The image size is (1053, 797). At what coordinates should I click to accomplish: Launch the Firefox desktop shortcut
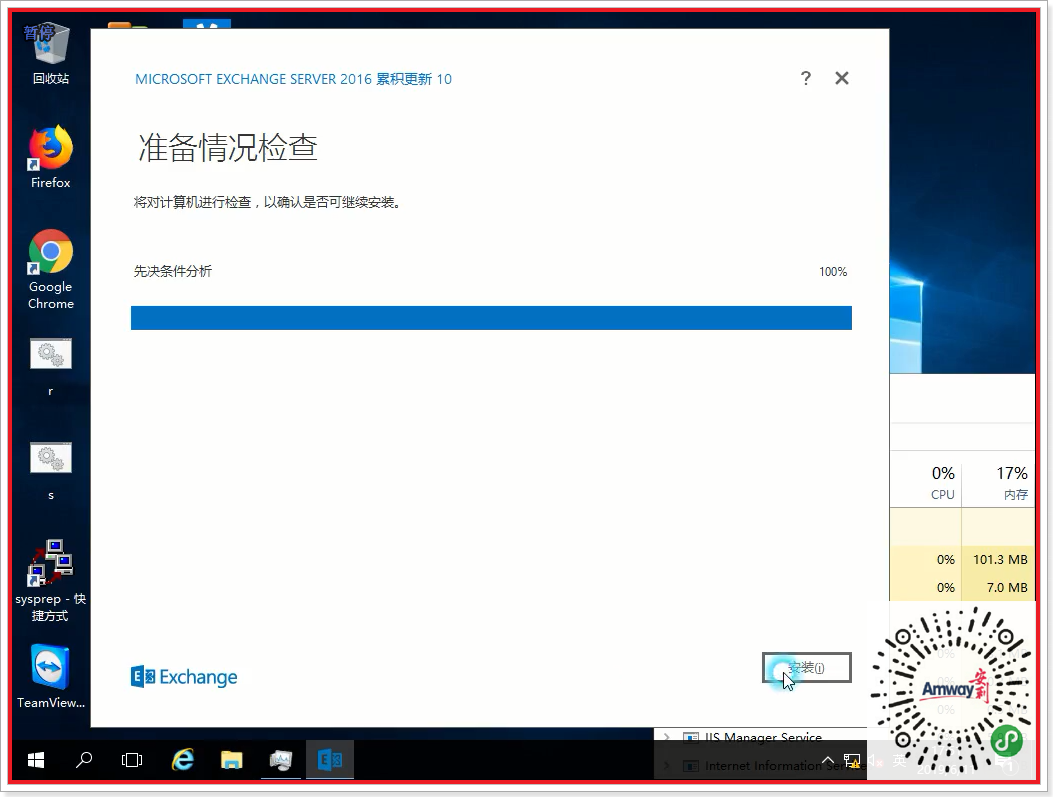click(50, 157)
